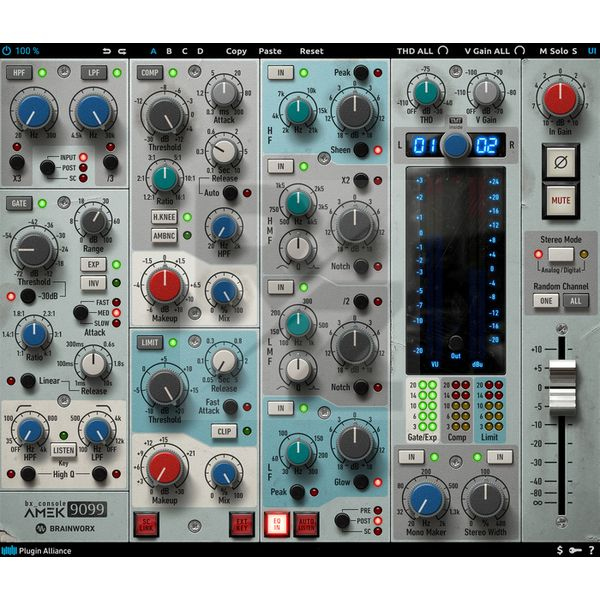
Task: Click the phase invert Ø button
Action: [561, 162]
